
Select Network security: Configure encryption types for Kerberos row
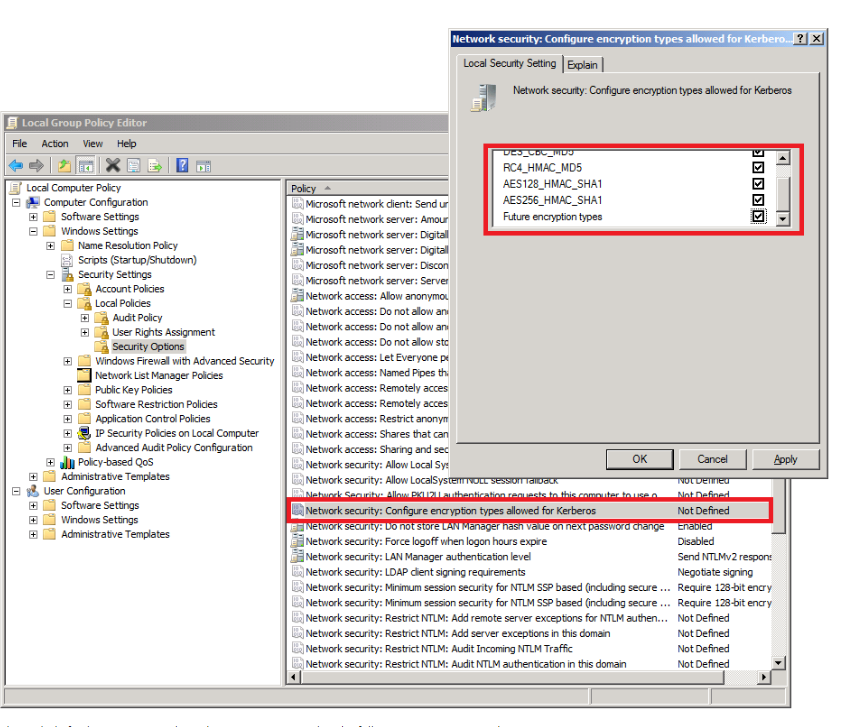coord(530,511)
